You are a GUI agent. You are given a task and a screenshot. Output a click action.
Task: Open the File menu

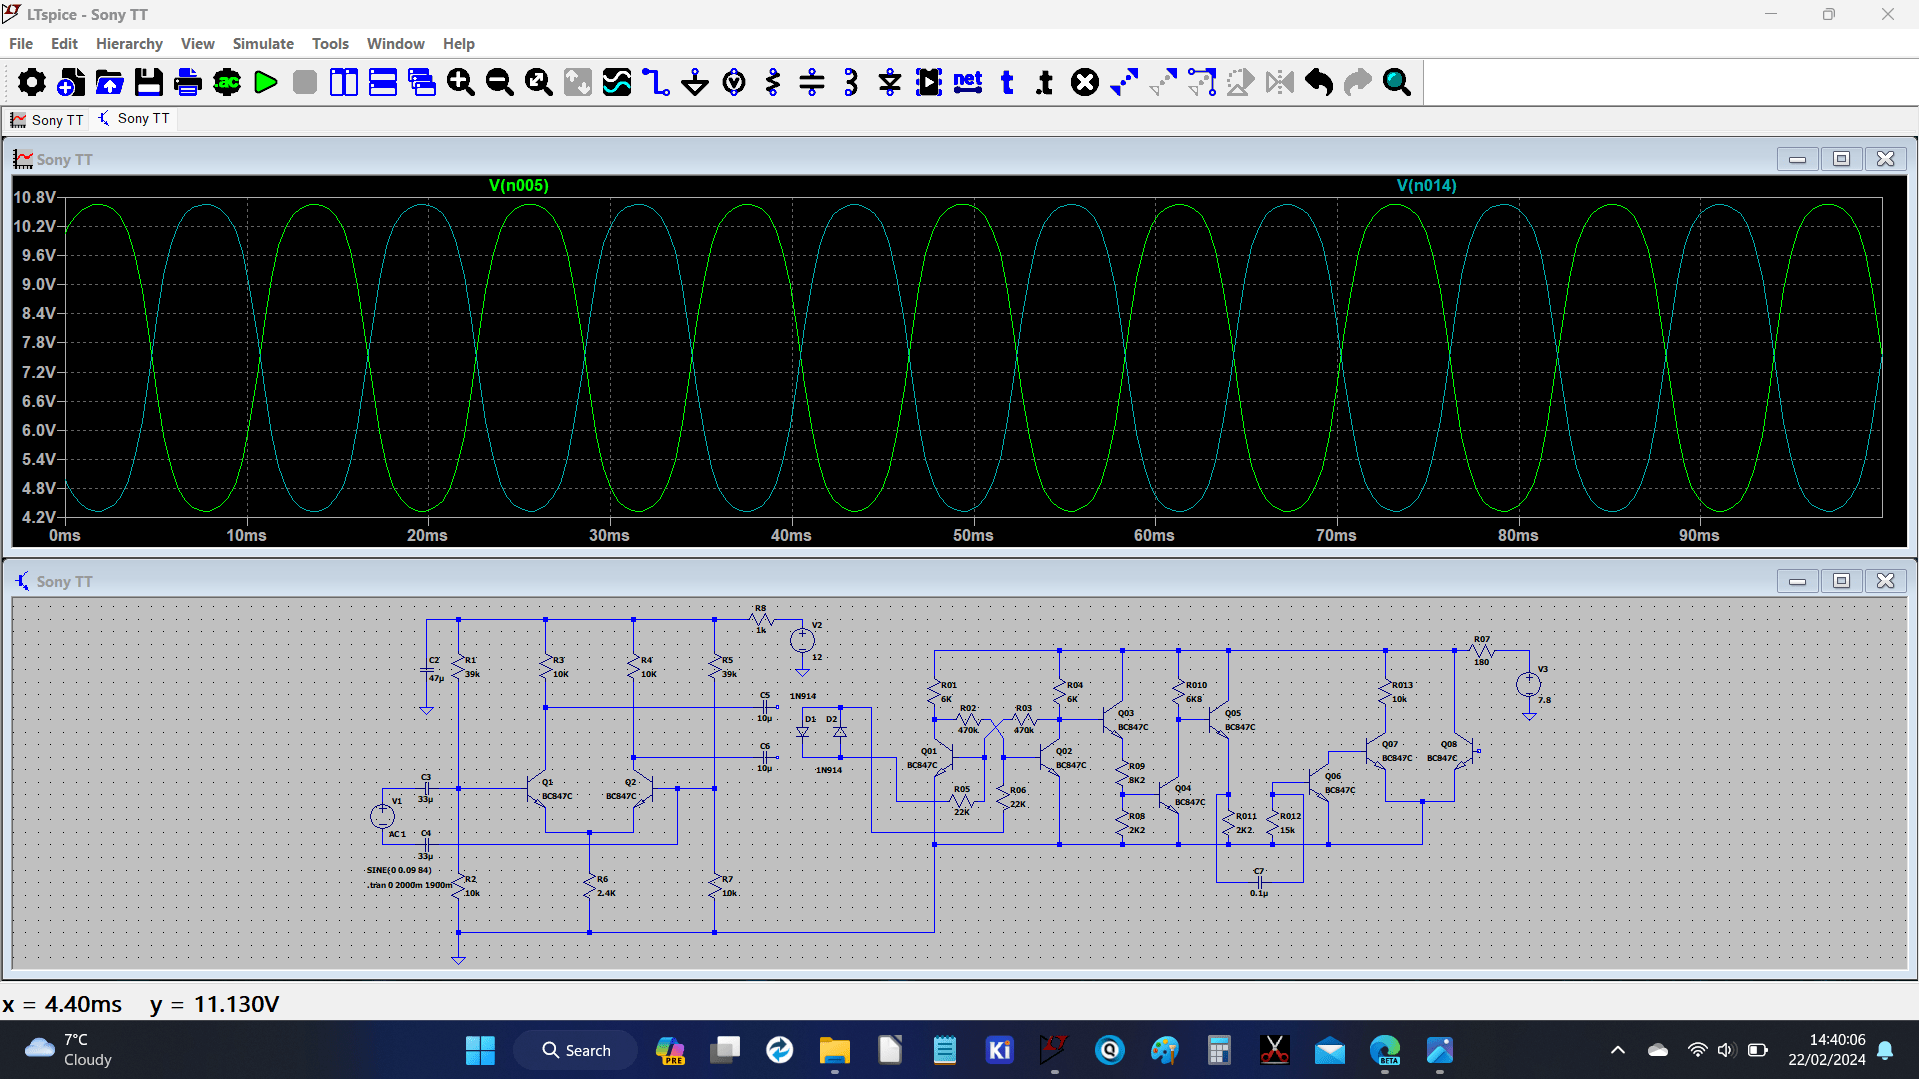click(21, 44)
